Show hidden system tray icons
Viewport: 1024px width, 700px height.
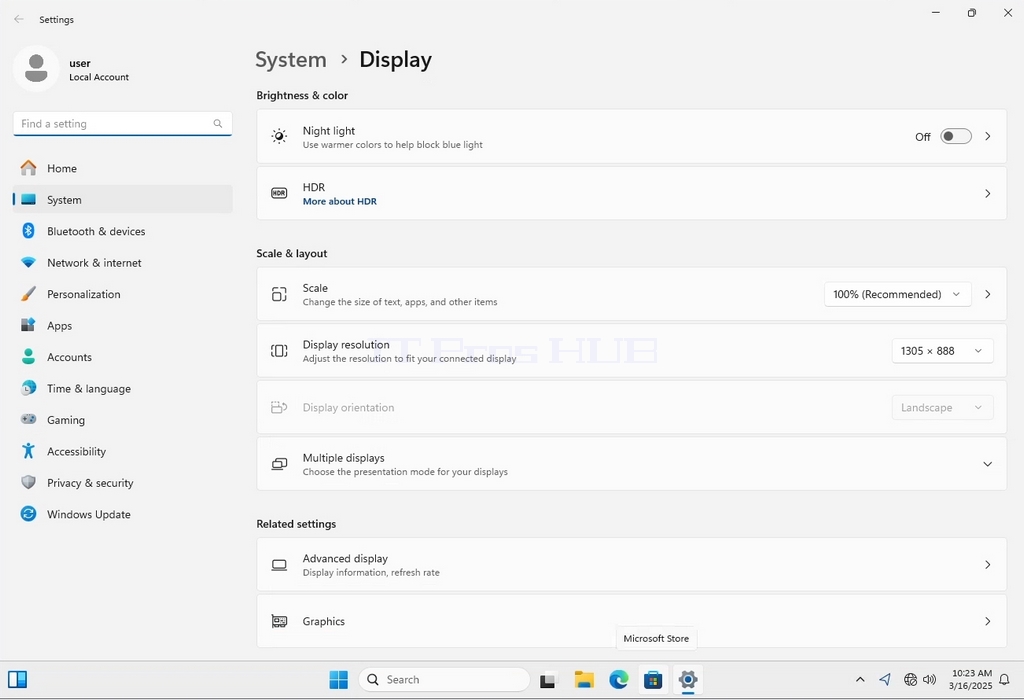pyautogui.click(x=860, y=680)
